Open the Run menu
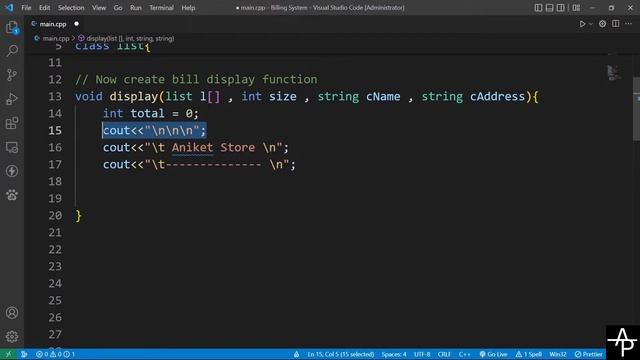The image size is (640, 360). click(x=136, y=8)
